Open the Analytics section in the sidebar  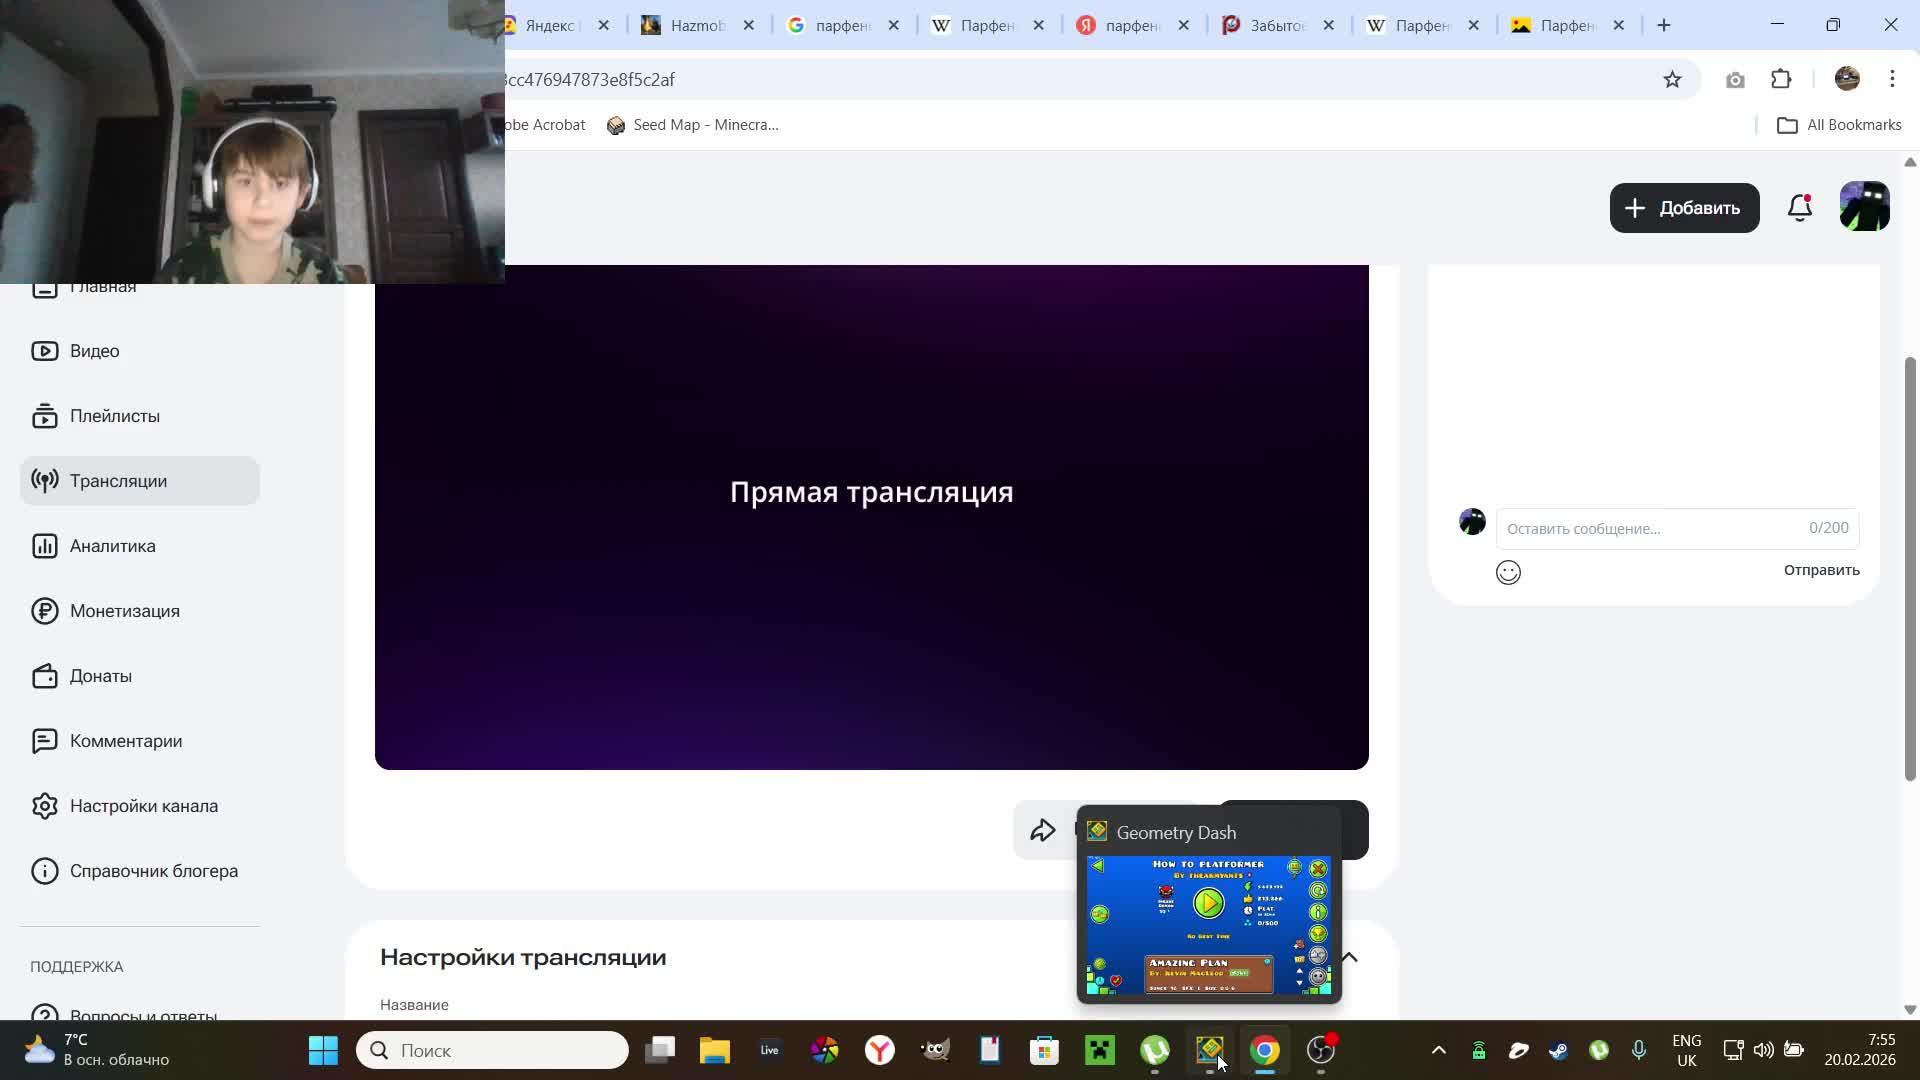click(112, 546)
